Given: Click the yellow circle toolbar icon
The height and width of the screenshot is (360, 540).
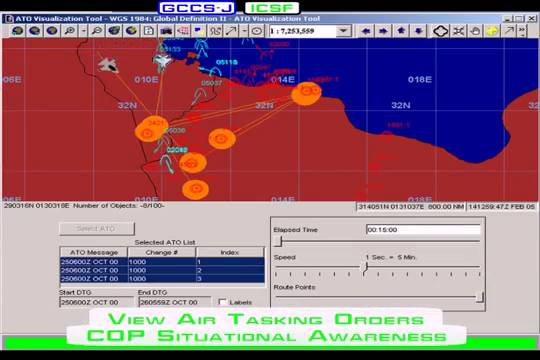Looking at the screenshot, I should point(492,31).
